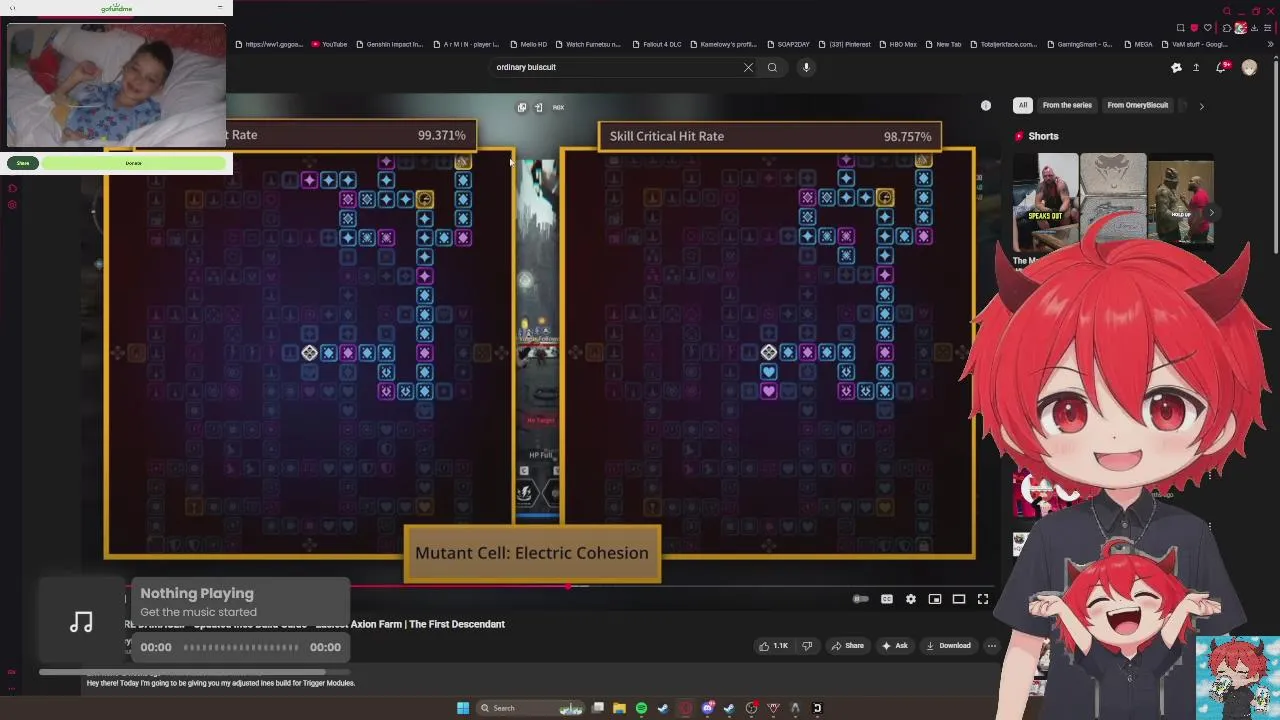Screen dimensions: 1280x720
Task: Dislike the video
Action: coord(807,646)
